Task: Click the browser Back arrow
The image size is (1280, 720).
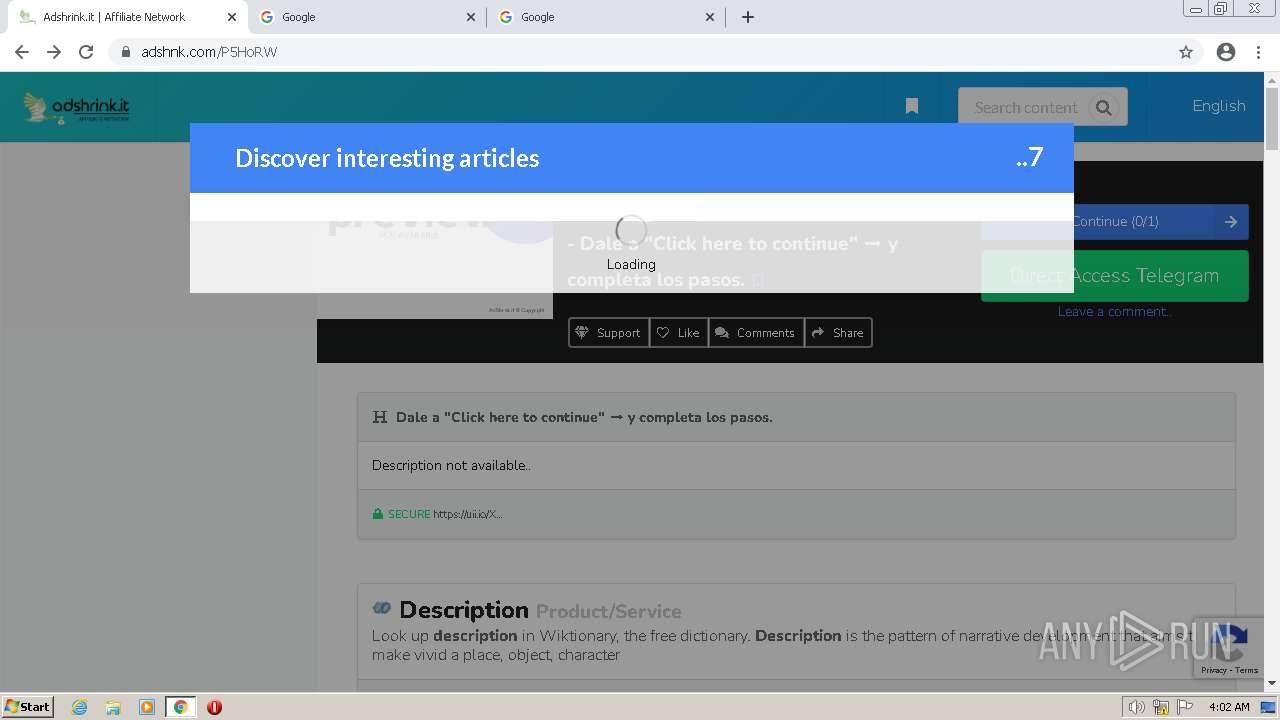Action: (22, 52)
